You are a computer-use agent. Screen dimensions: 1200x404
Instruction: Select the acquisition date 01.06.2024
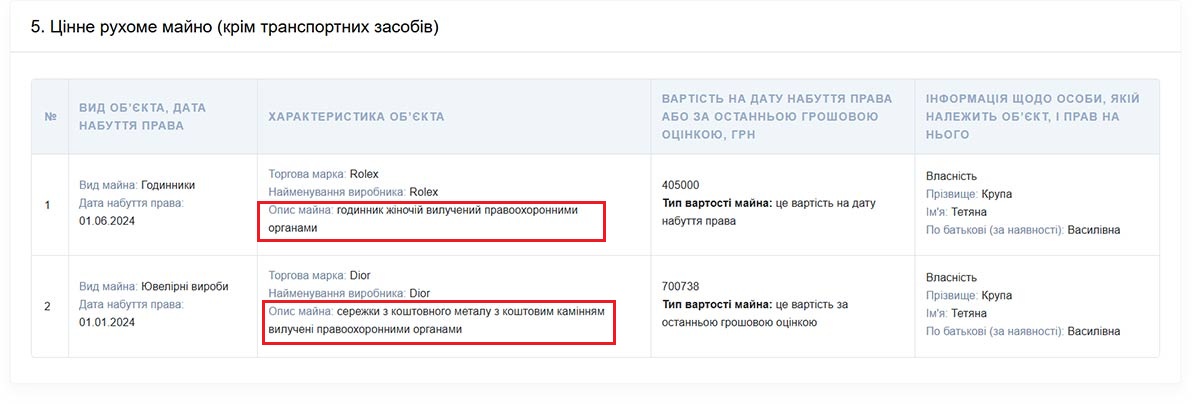click(107, 221)
